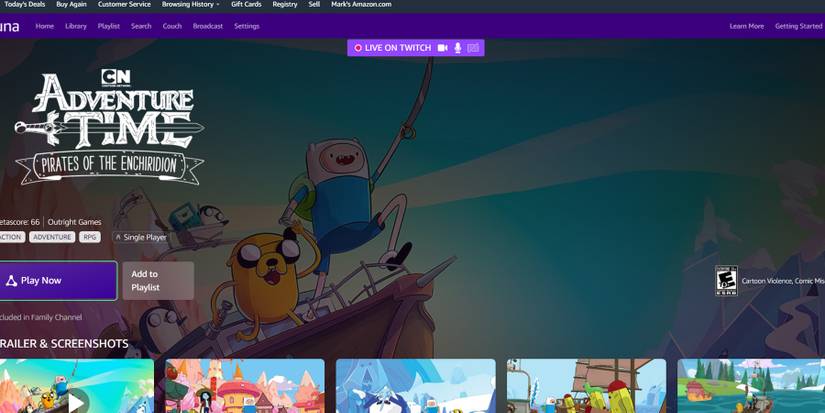825x413 pixels.
Task: Click Included in Family Channel text
Action: tap(41, 317)
